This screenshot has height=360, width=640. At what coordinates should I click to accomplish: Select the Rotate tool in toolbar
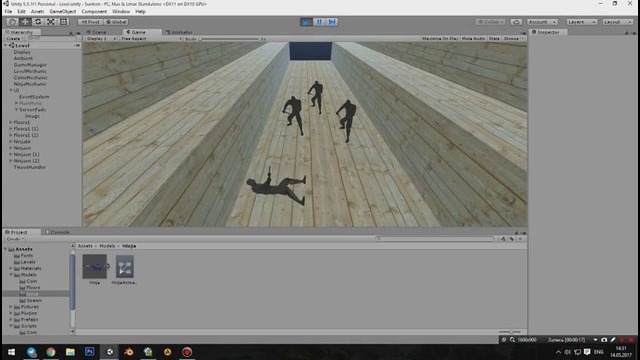point(38,22)
